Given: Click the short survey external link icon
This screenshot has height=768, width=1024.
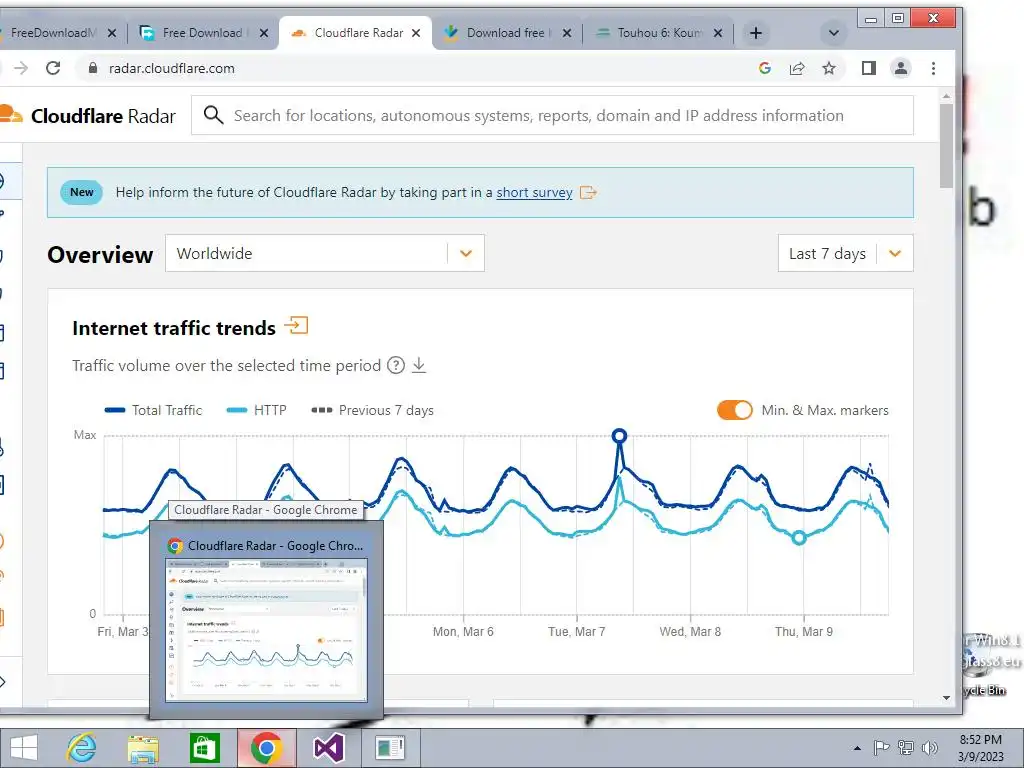Looking at the screenshot, I should (588, 193).
